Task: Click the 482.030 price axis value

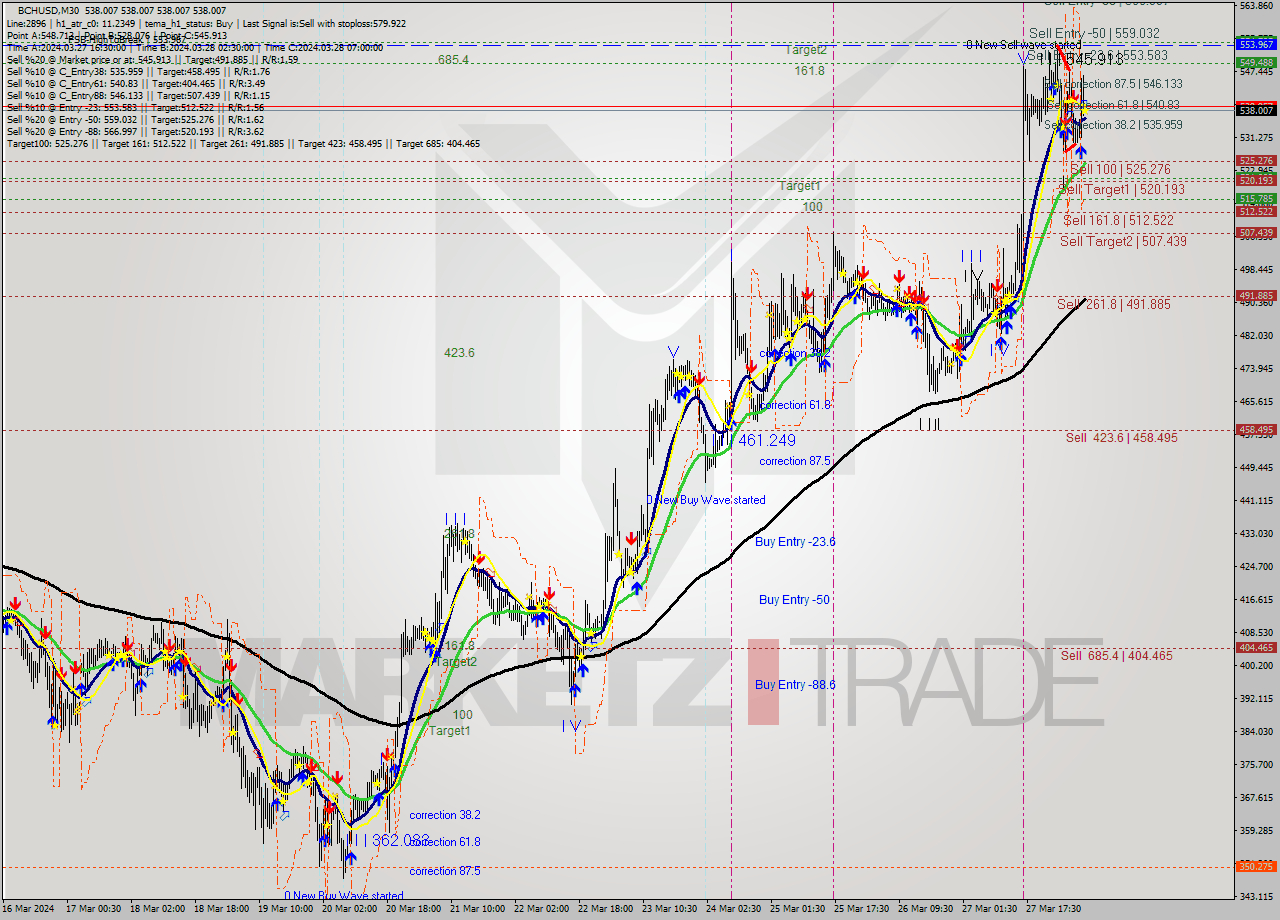Action: click(1256, 335)
